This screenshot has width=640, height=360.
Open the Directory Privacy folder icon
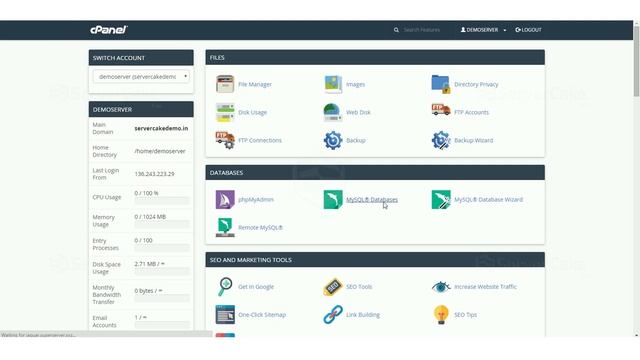(x=441, y=84)
